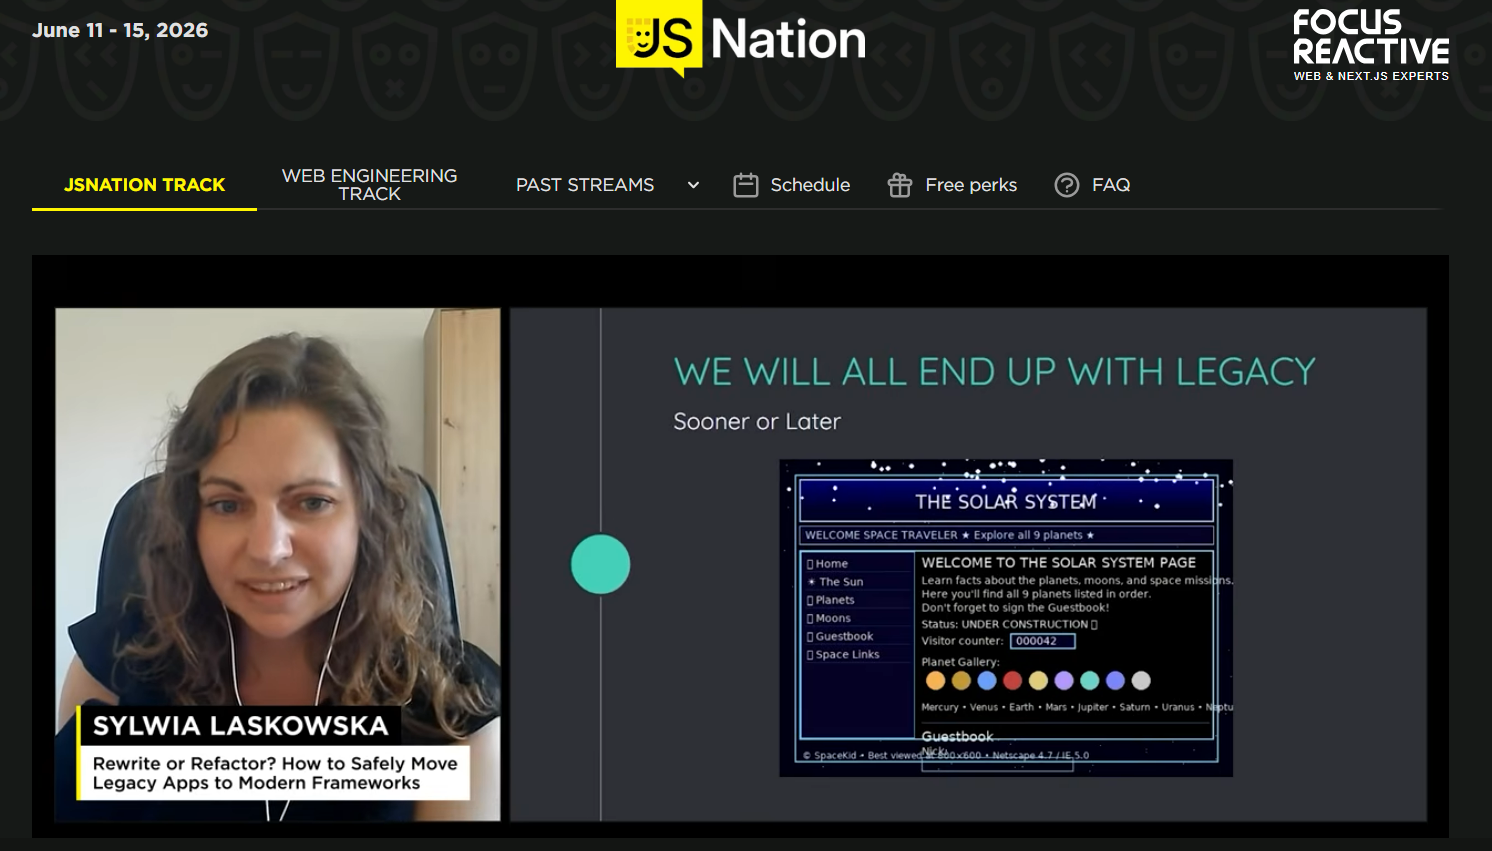Click the date text June 11 - 15, 2026

(120, 30)
